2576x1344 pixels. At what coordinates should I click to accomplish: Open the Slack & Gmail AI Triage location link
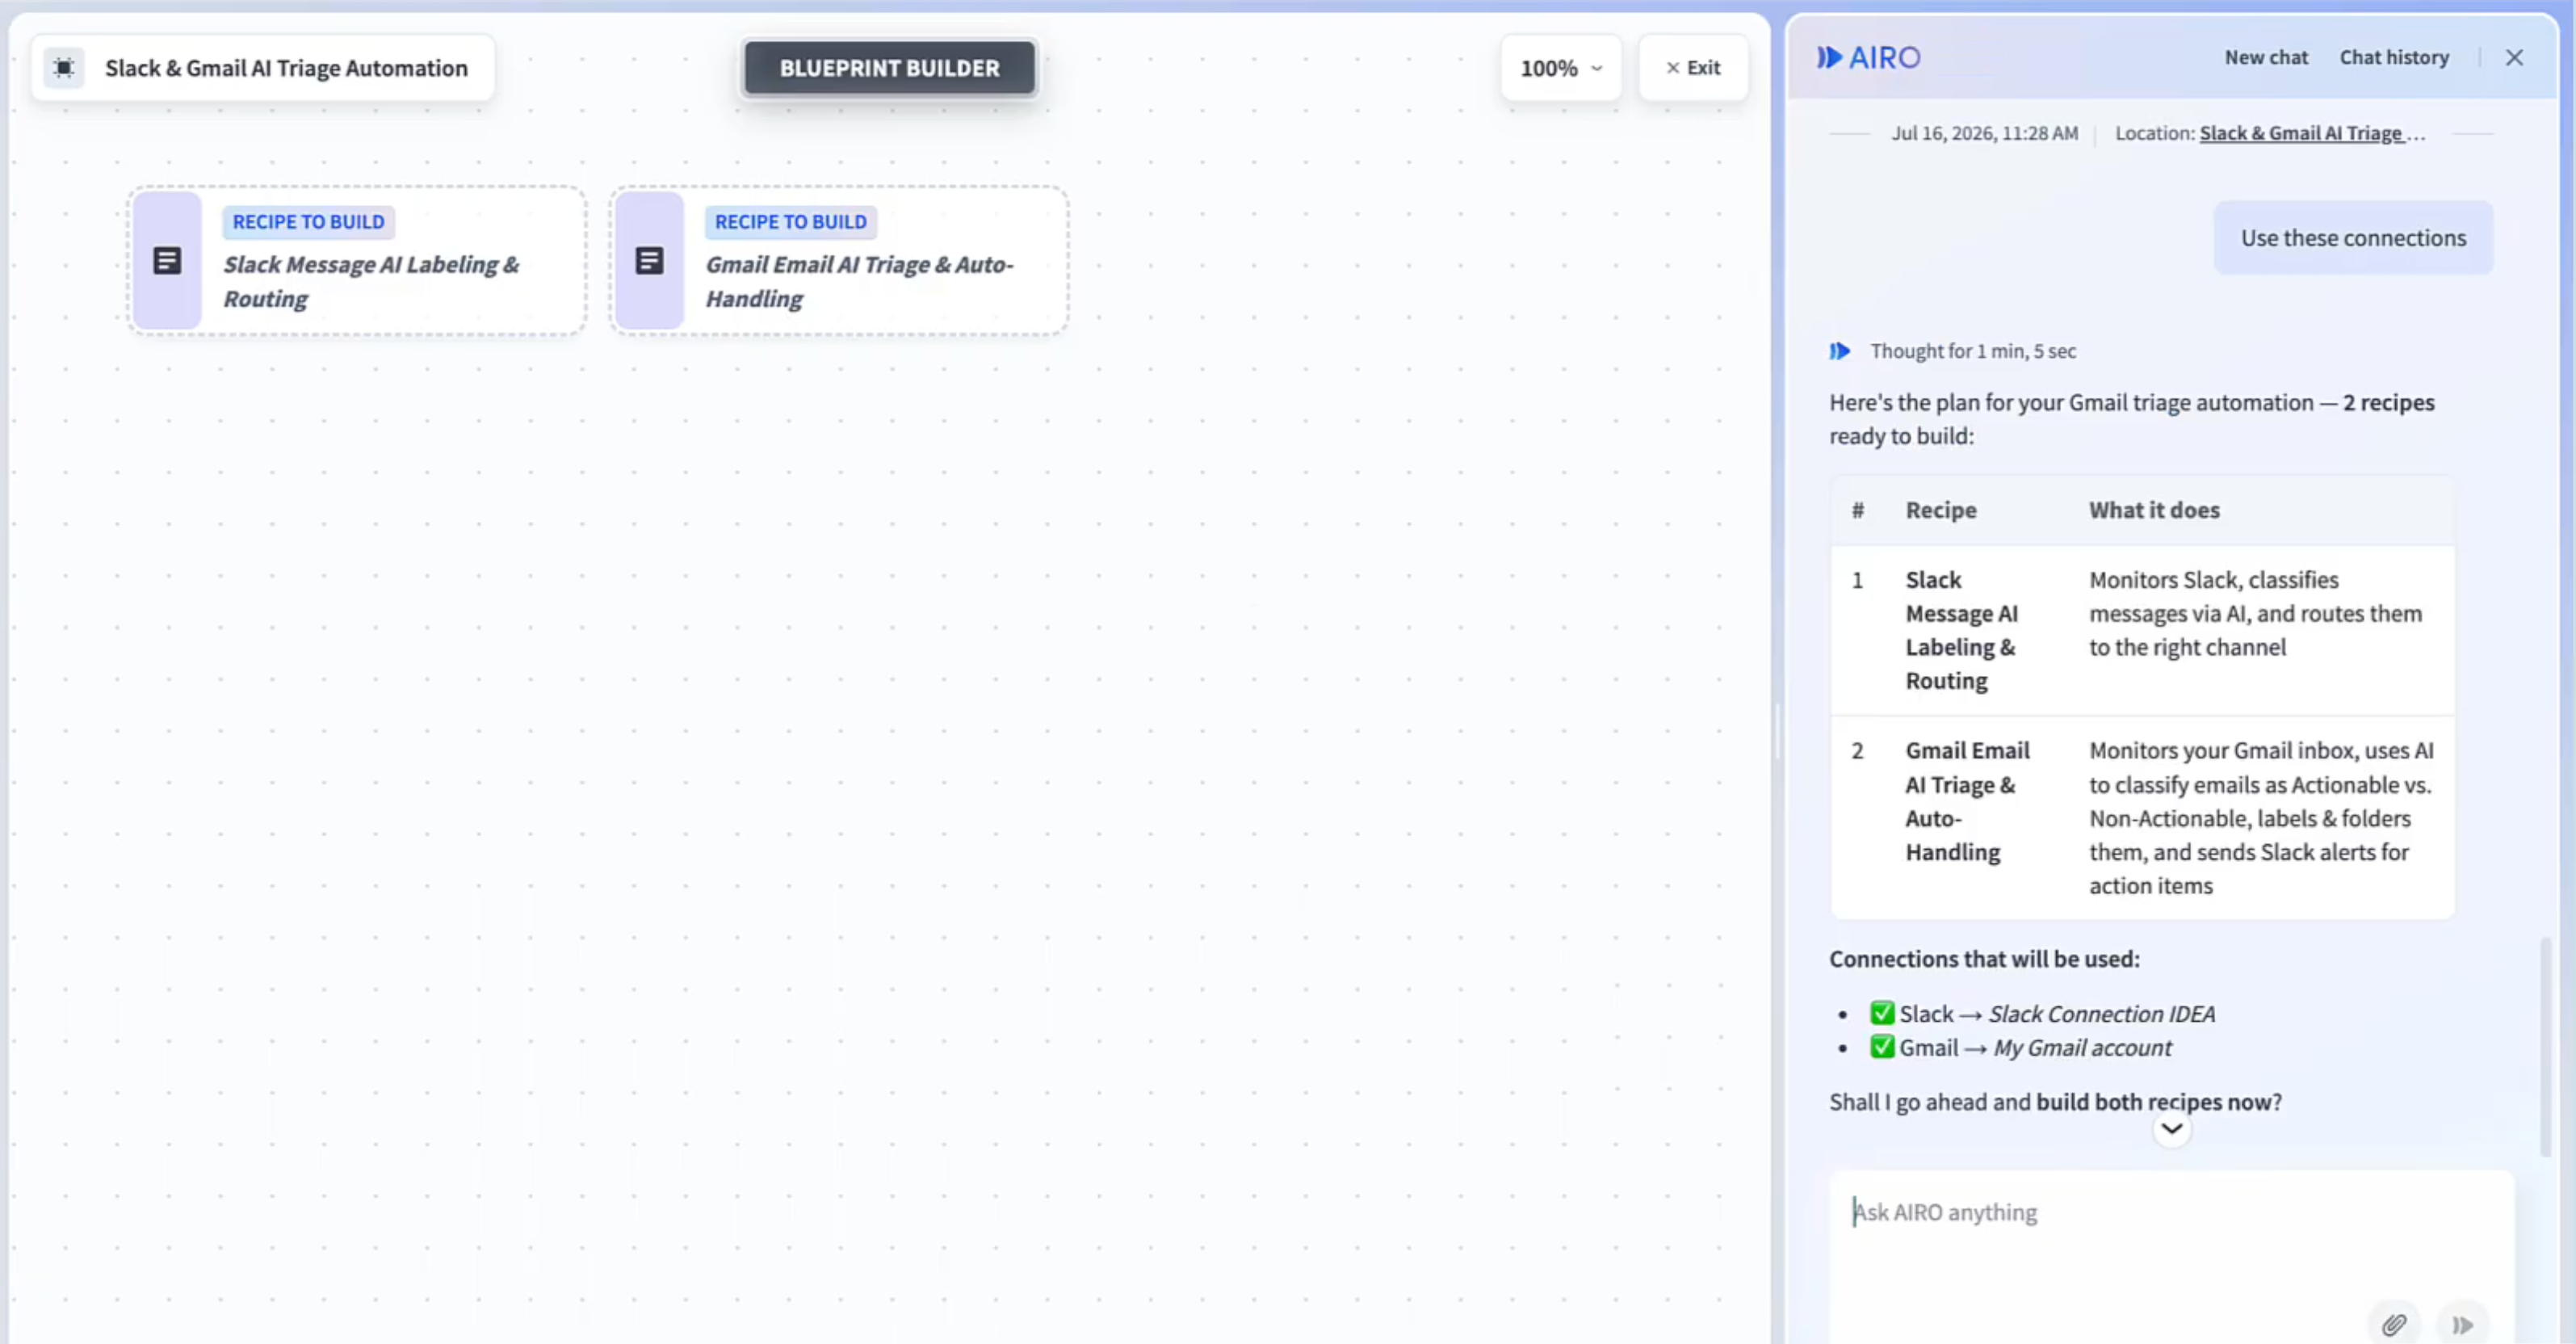coord(2312,133)
